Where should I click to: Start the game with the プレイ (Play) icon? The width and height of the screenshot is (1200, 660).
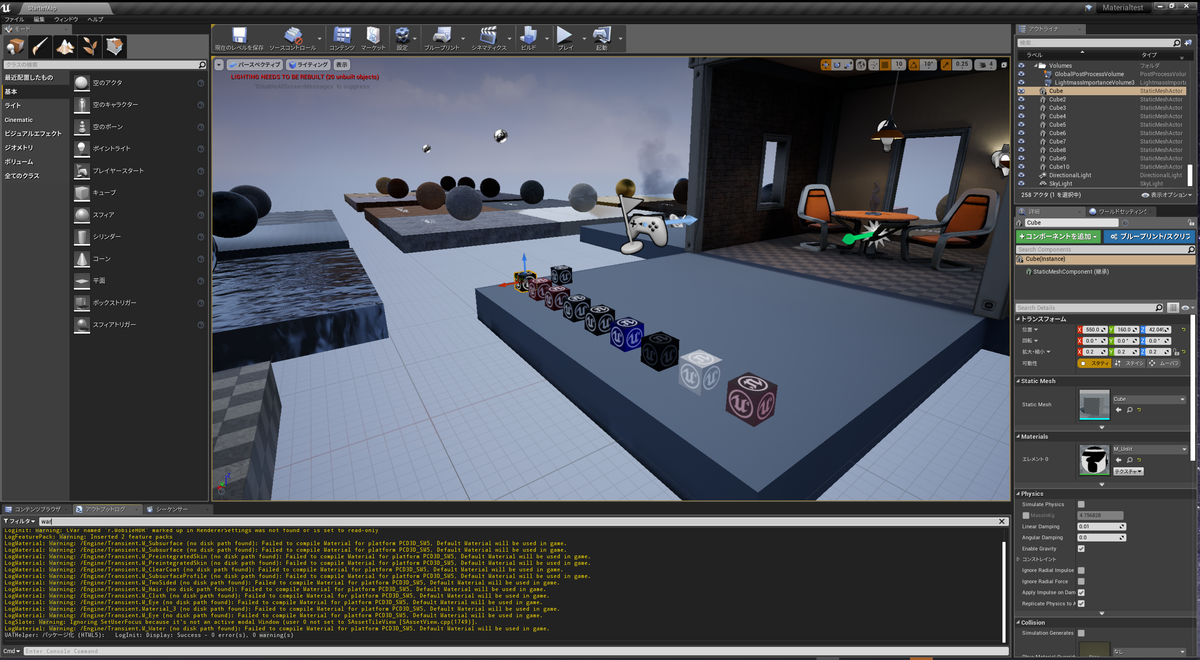point(563,35)
